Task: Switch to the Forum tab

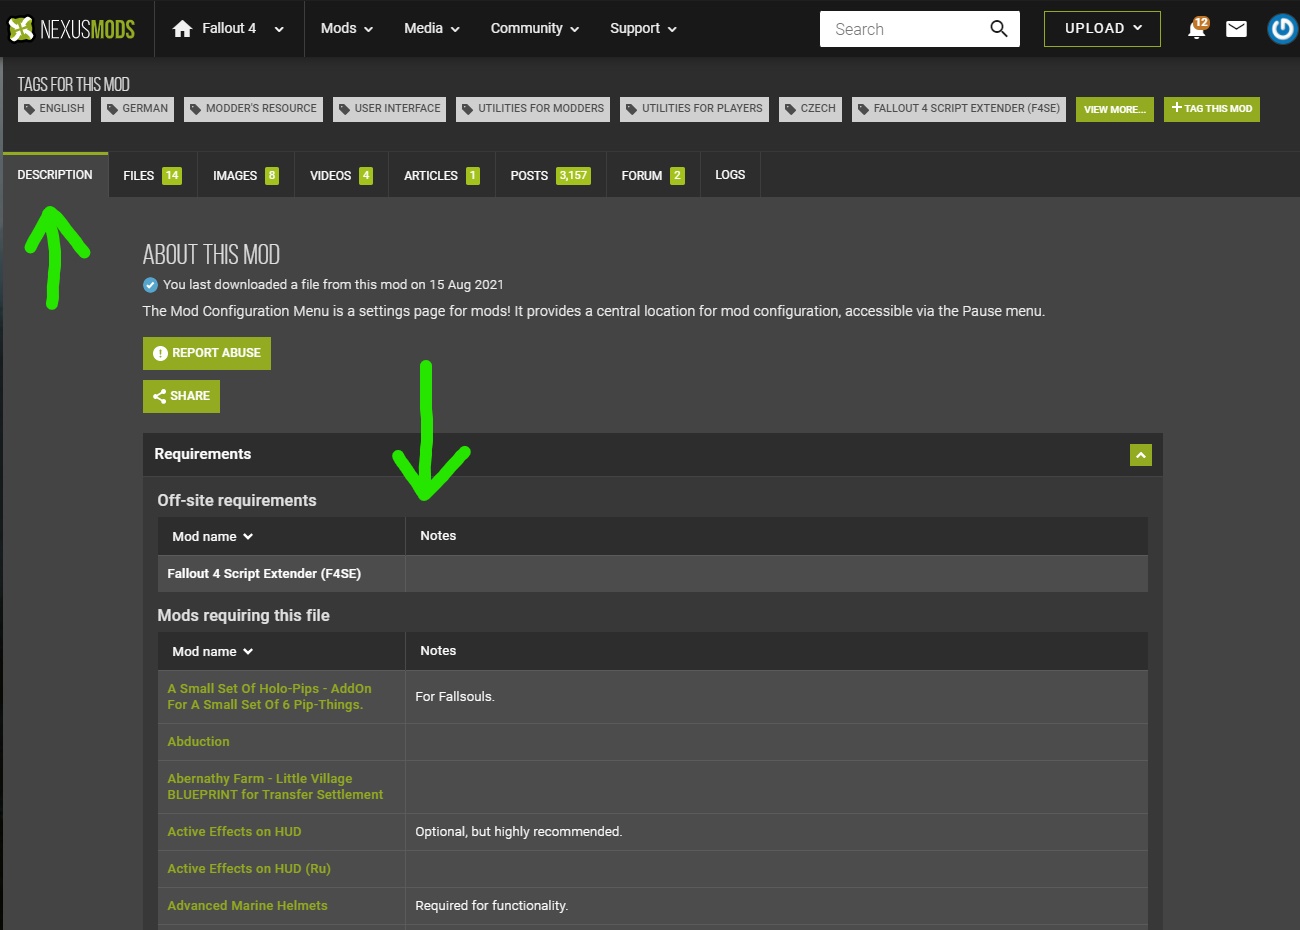Action: [x=653, y=175]
